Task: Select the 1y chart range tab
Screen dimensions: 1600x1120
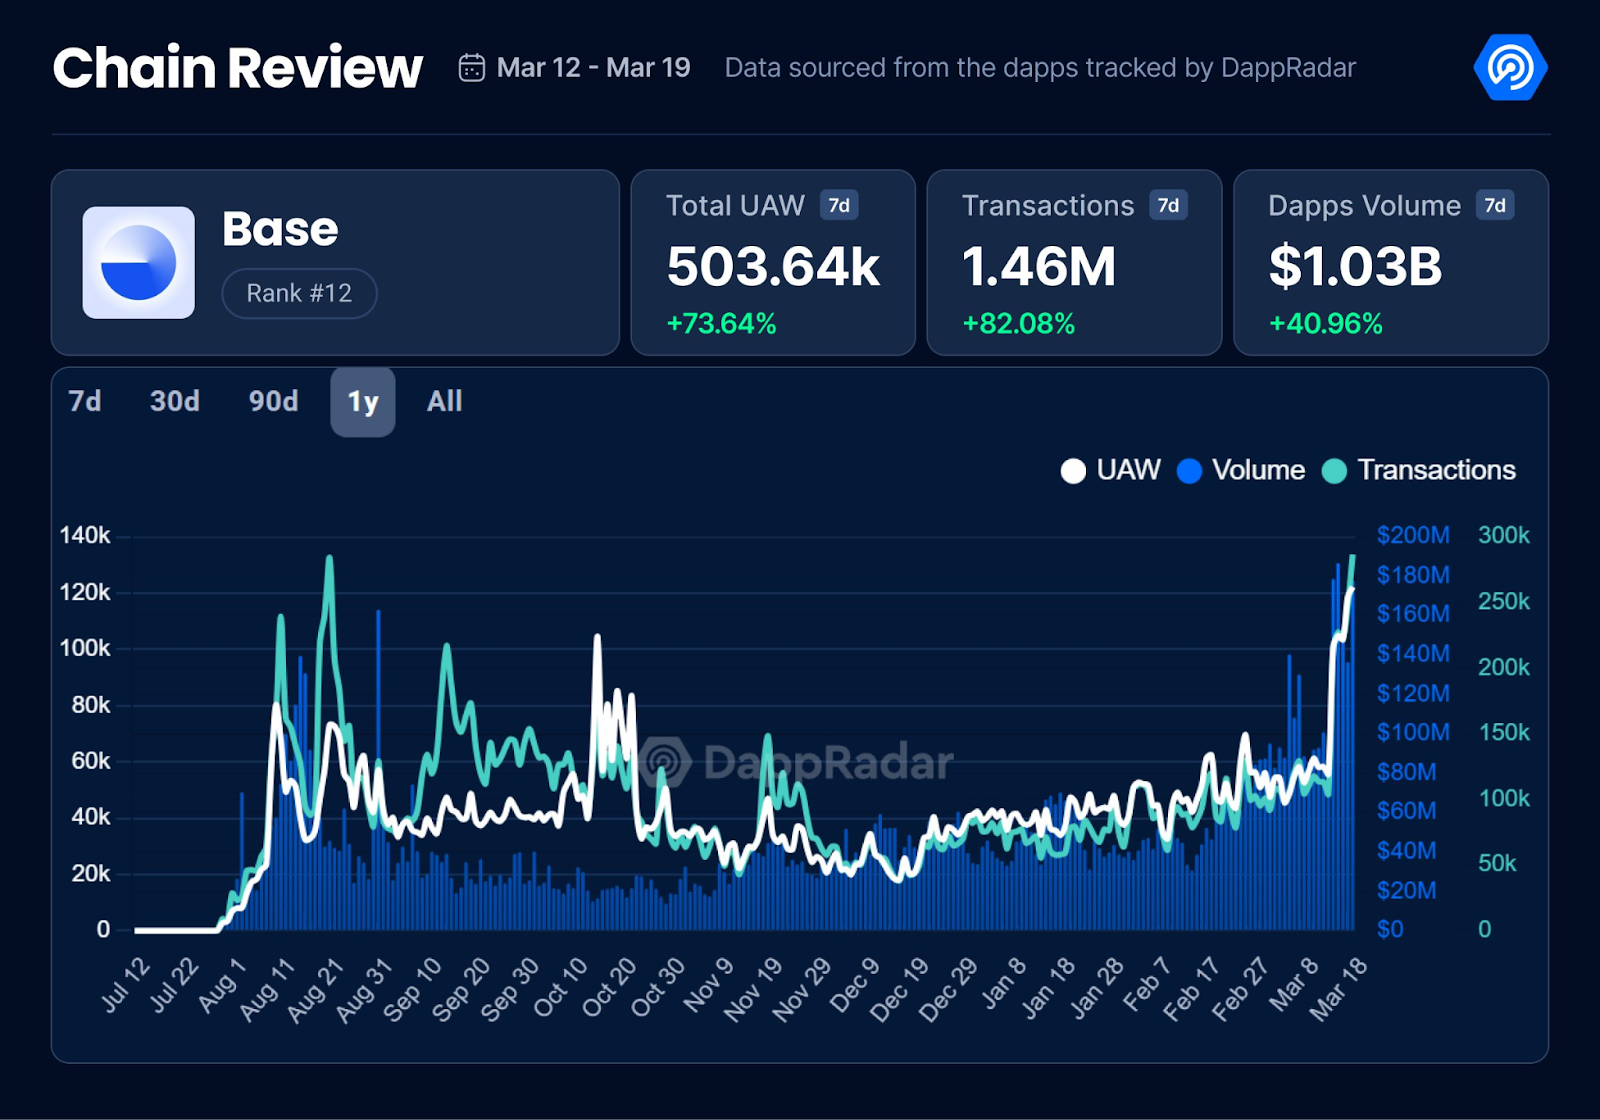Action: (x=363, y=402)
